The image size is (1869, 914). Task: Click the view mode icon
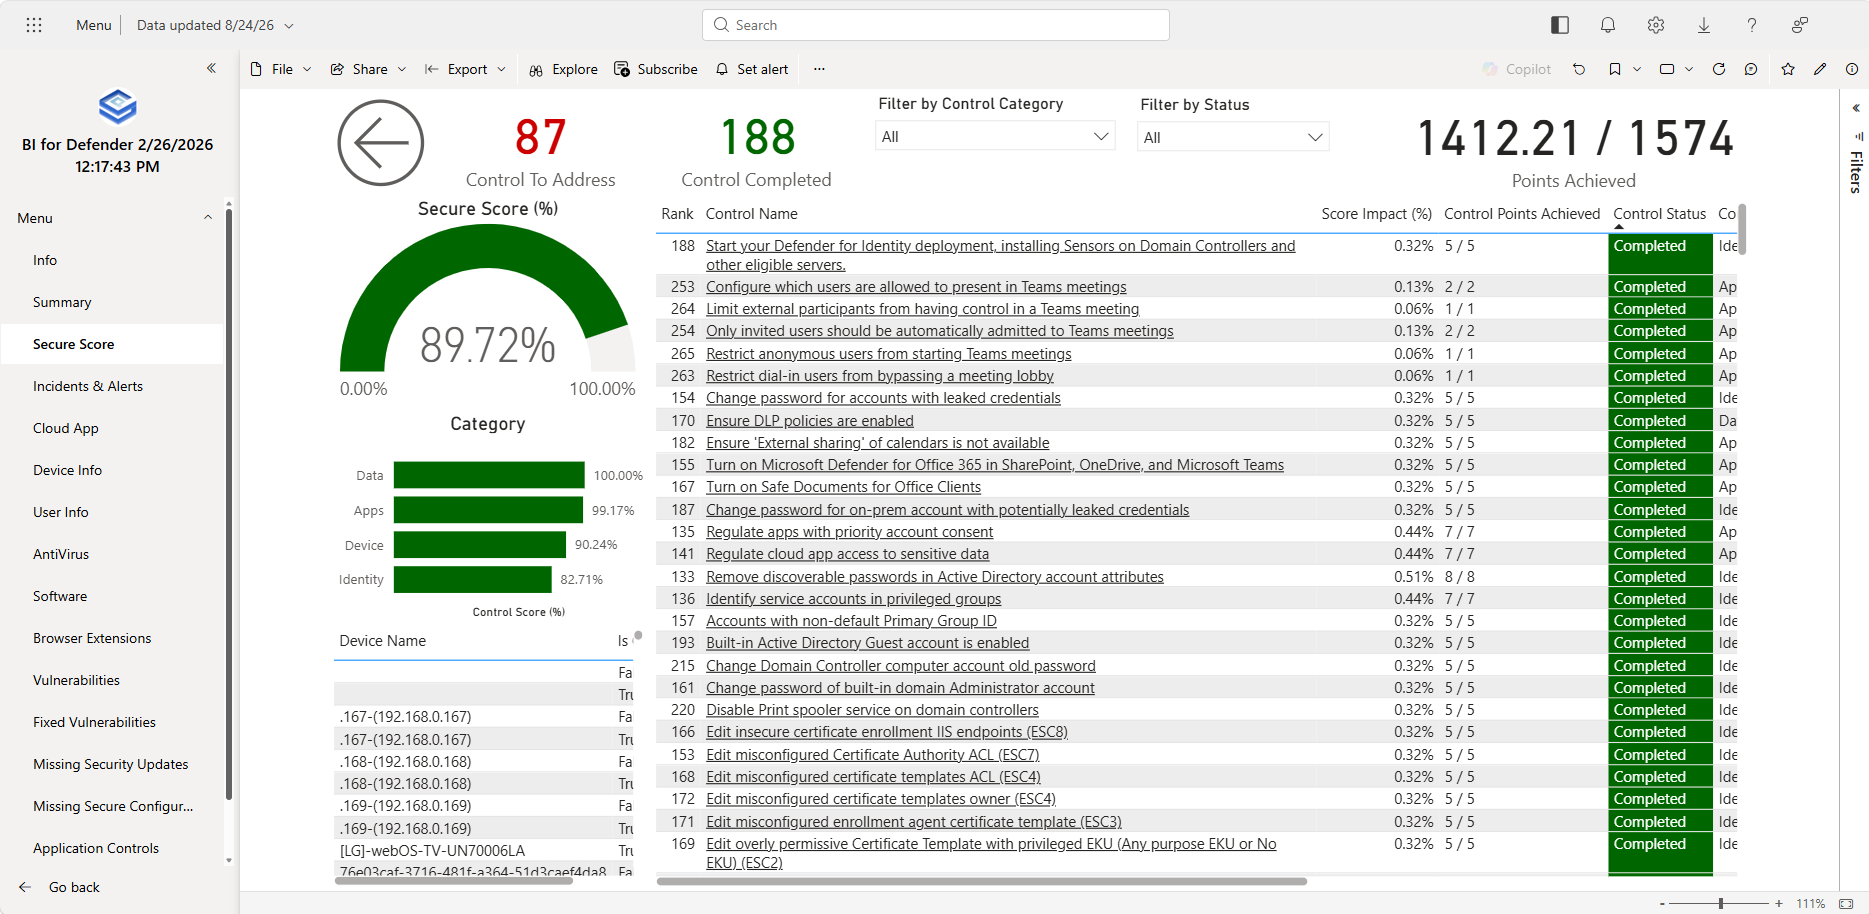1667,69
